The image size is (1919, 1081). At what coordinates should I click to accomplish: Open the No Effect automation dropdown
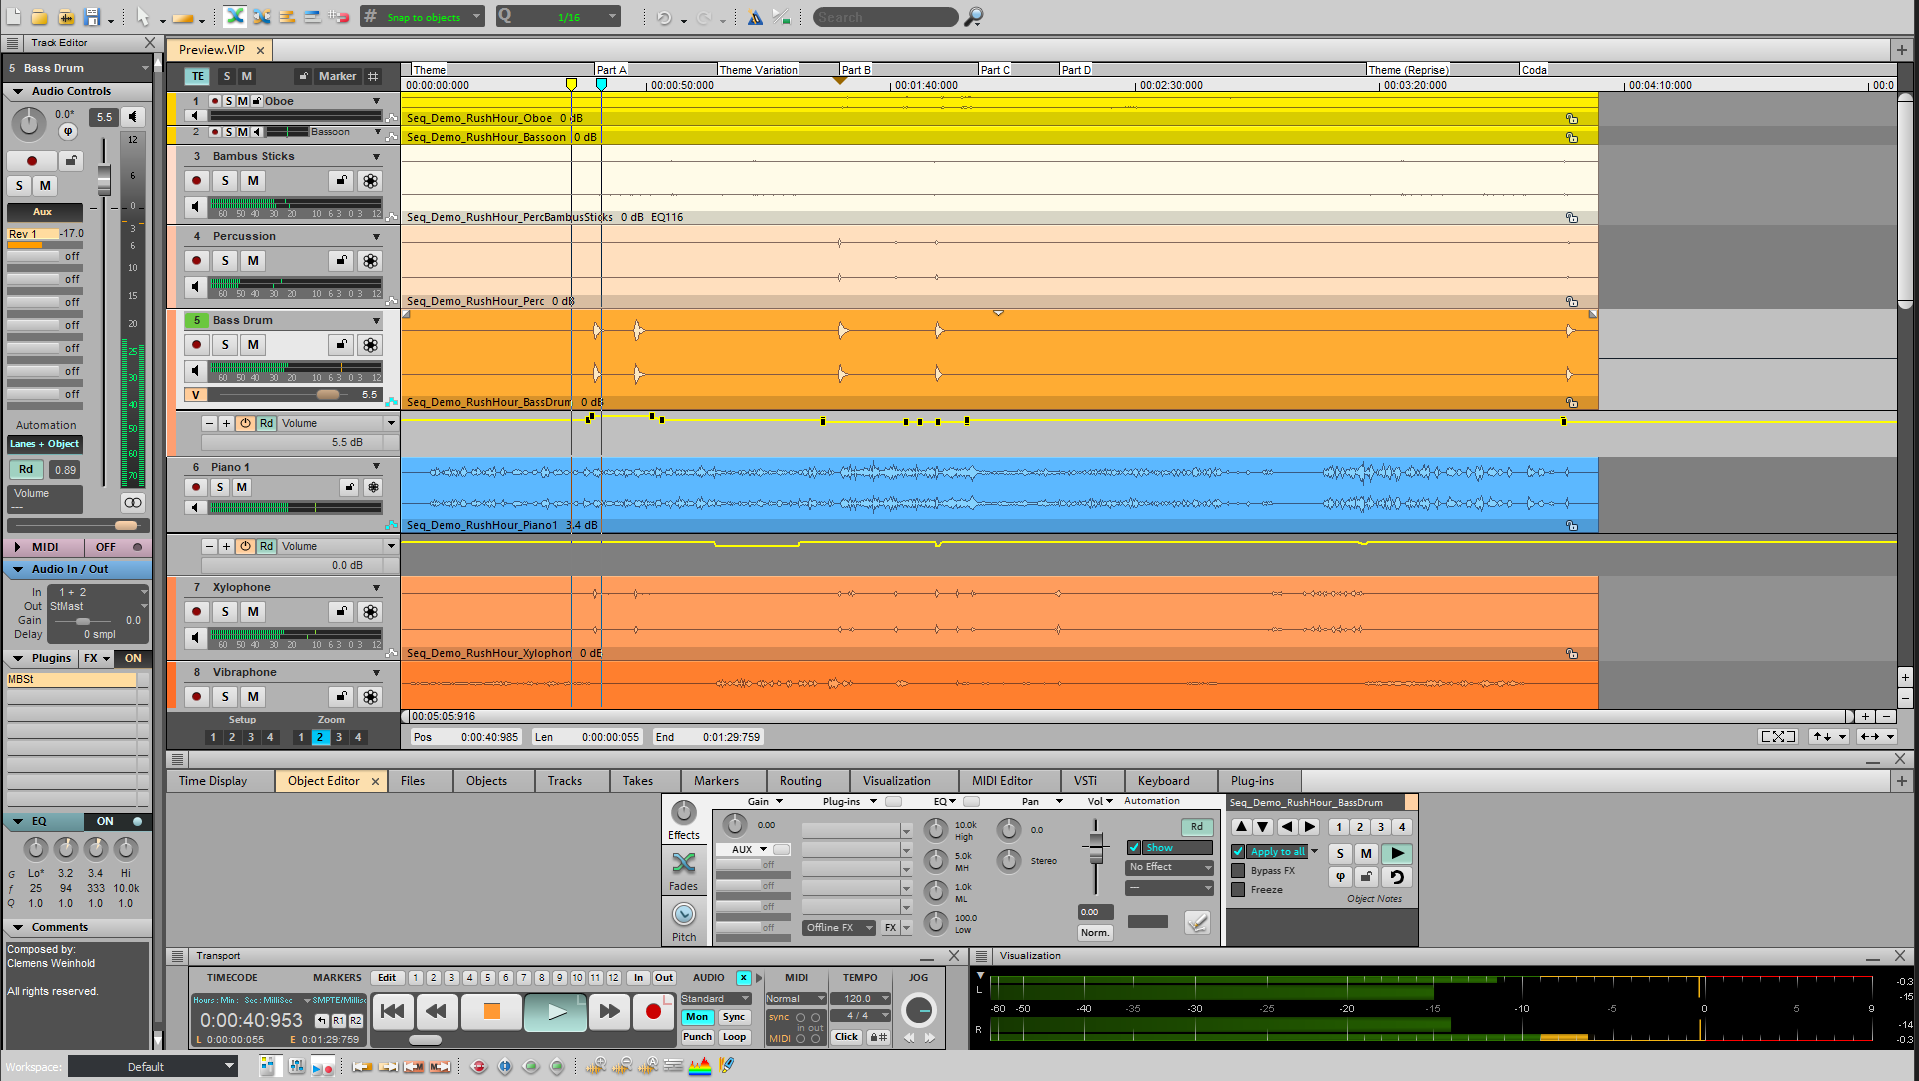coord(1170,867)
